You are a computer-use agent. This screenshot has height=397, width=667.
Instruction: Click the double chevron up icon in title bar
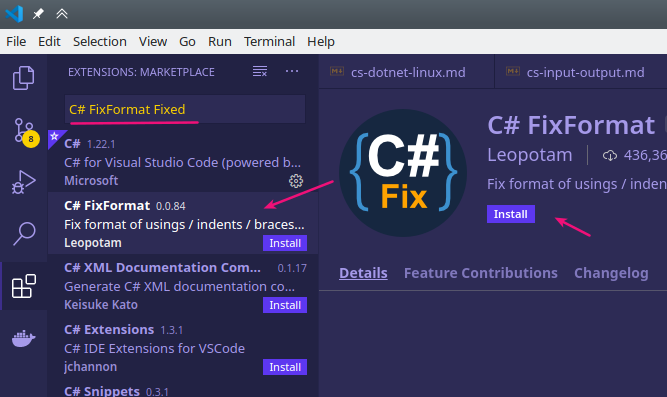(62, 14)
